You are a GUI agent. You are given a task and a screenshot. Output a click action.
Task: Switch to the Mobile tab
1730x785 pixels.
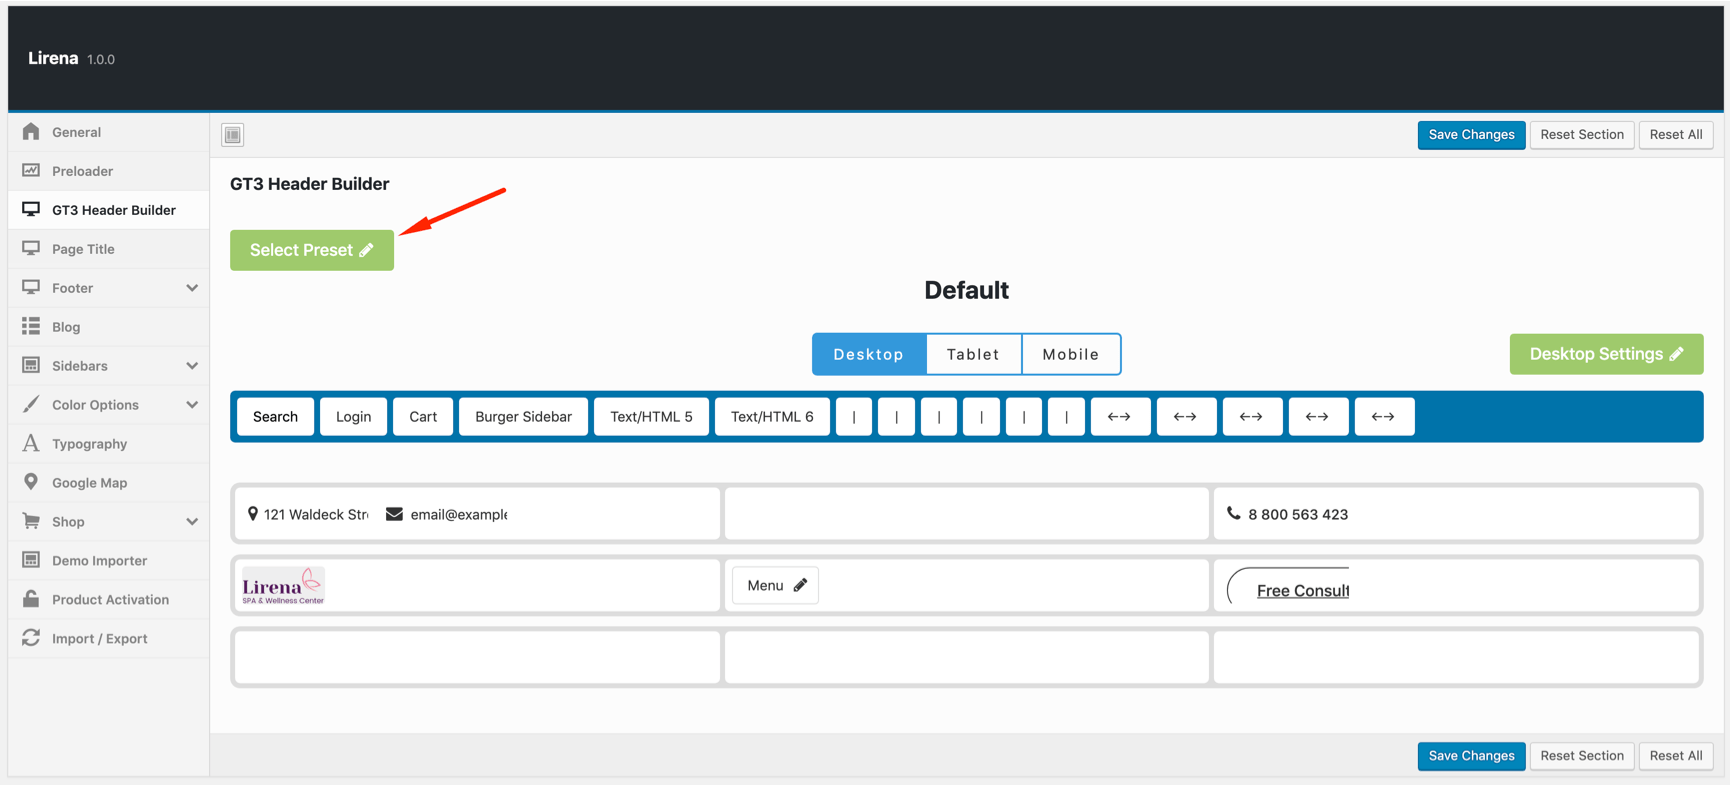1071,354
